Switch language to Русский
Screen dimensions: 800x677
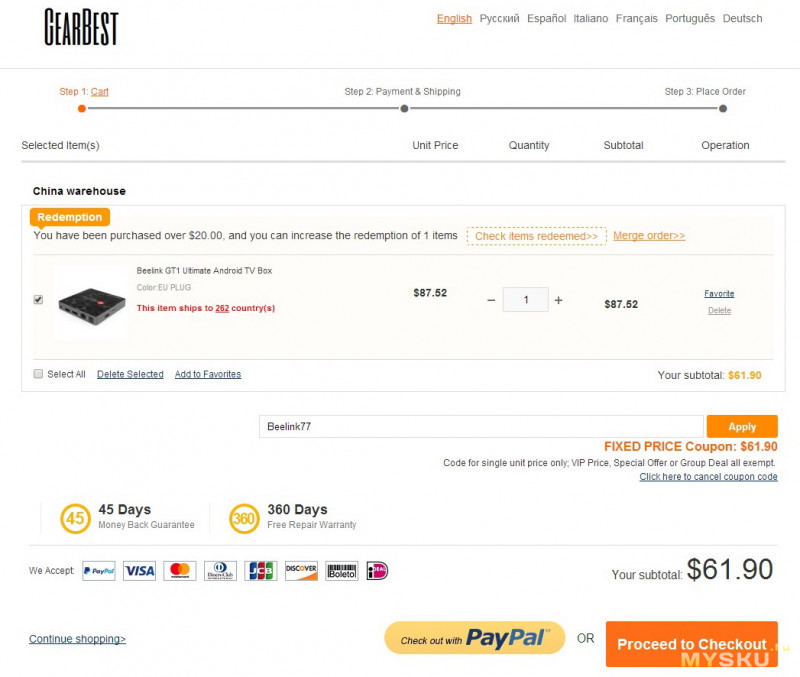coord(499,18)
